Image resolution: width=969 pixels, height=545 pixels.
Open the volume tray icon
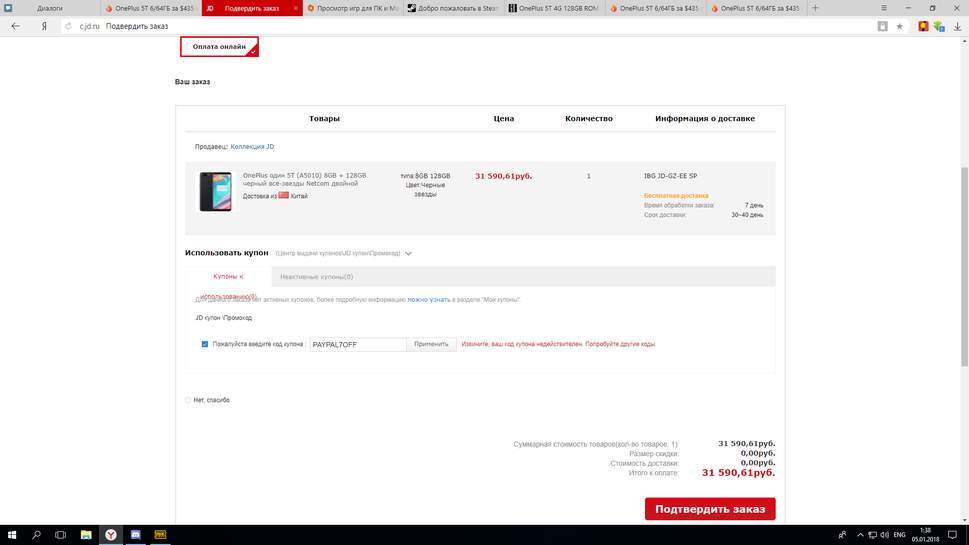click(884, 534)
